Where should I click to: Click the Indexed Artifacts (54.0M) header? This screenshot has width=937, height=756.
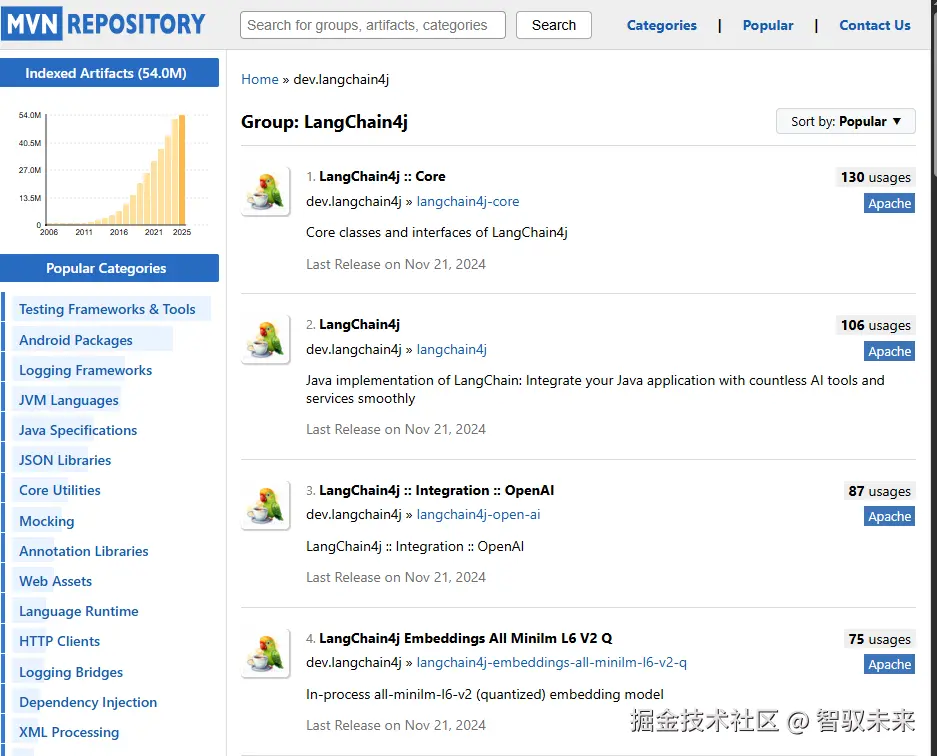coord(109,73)
